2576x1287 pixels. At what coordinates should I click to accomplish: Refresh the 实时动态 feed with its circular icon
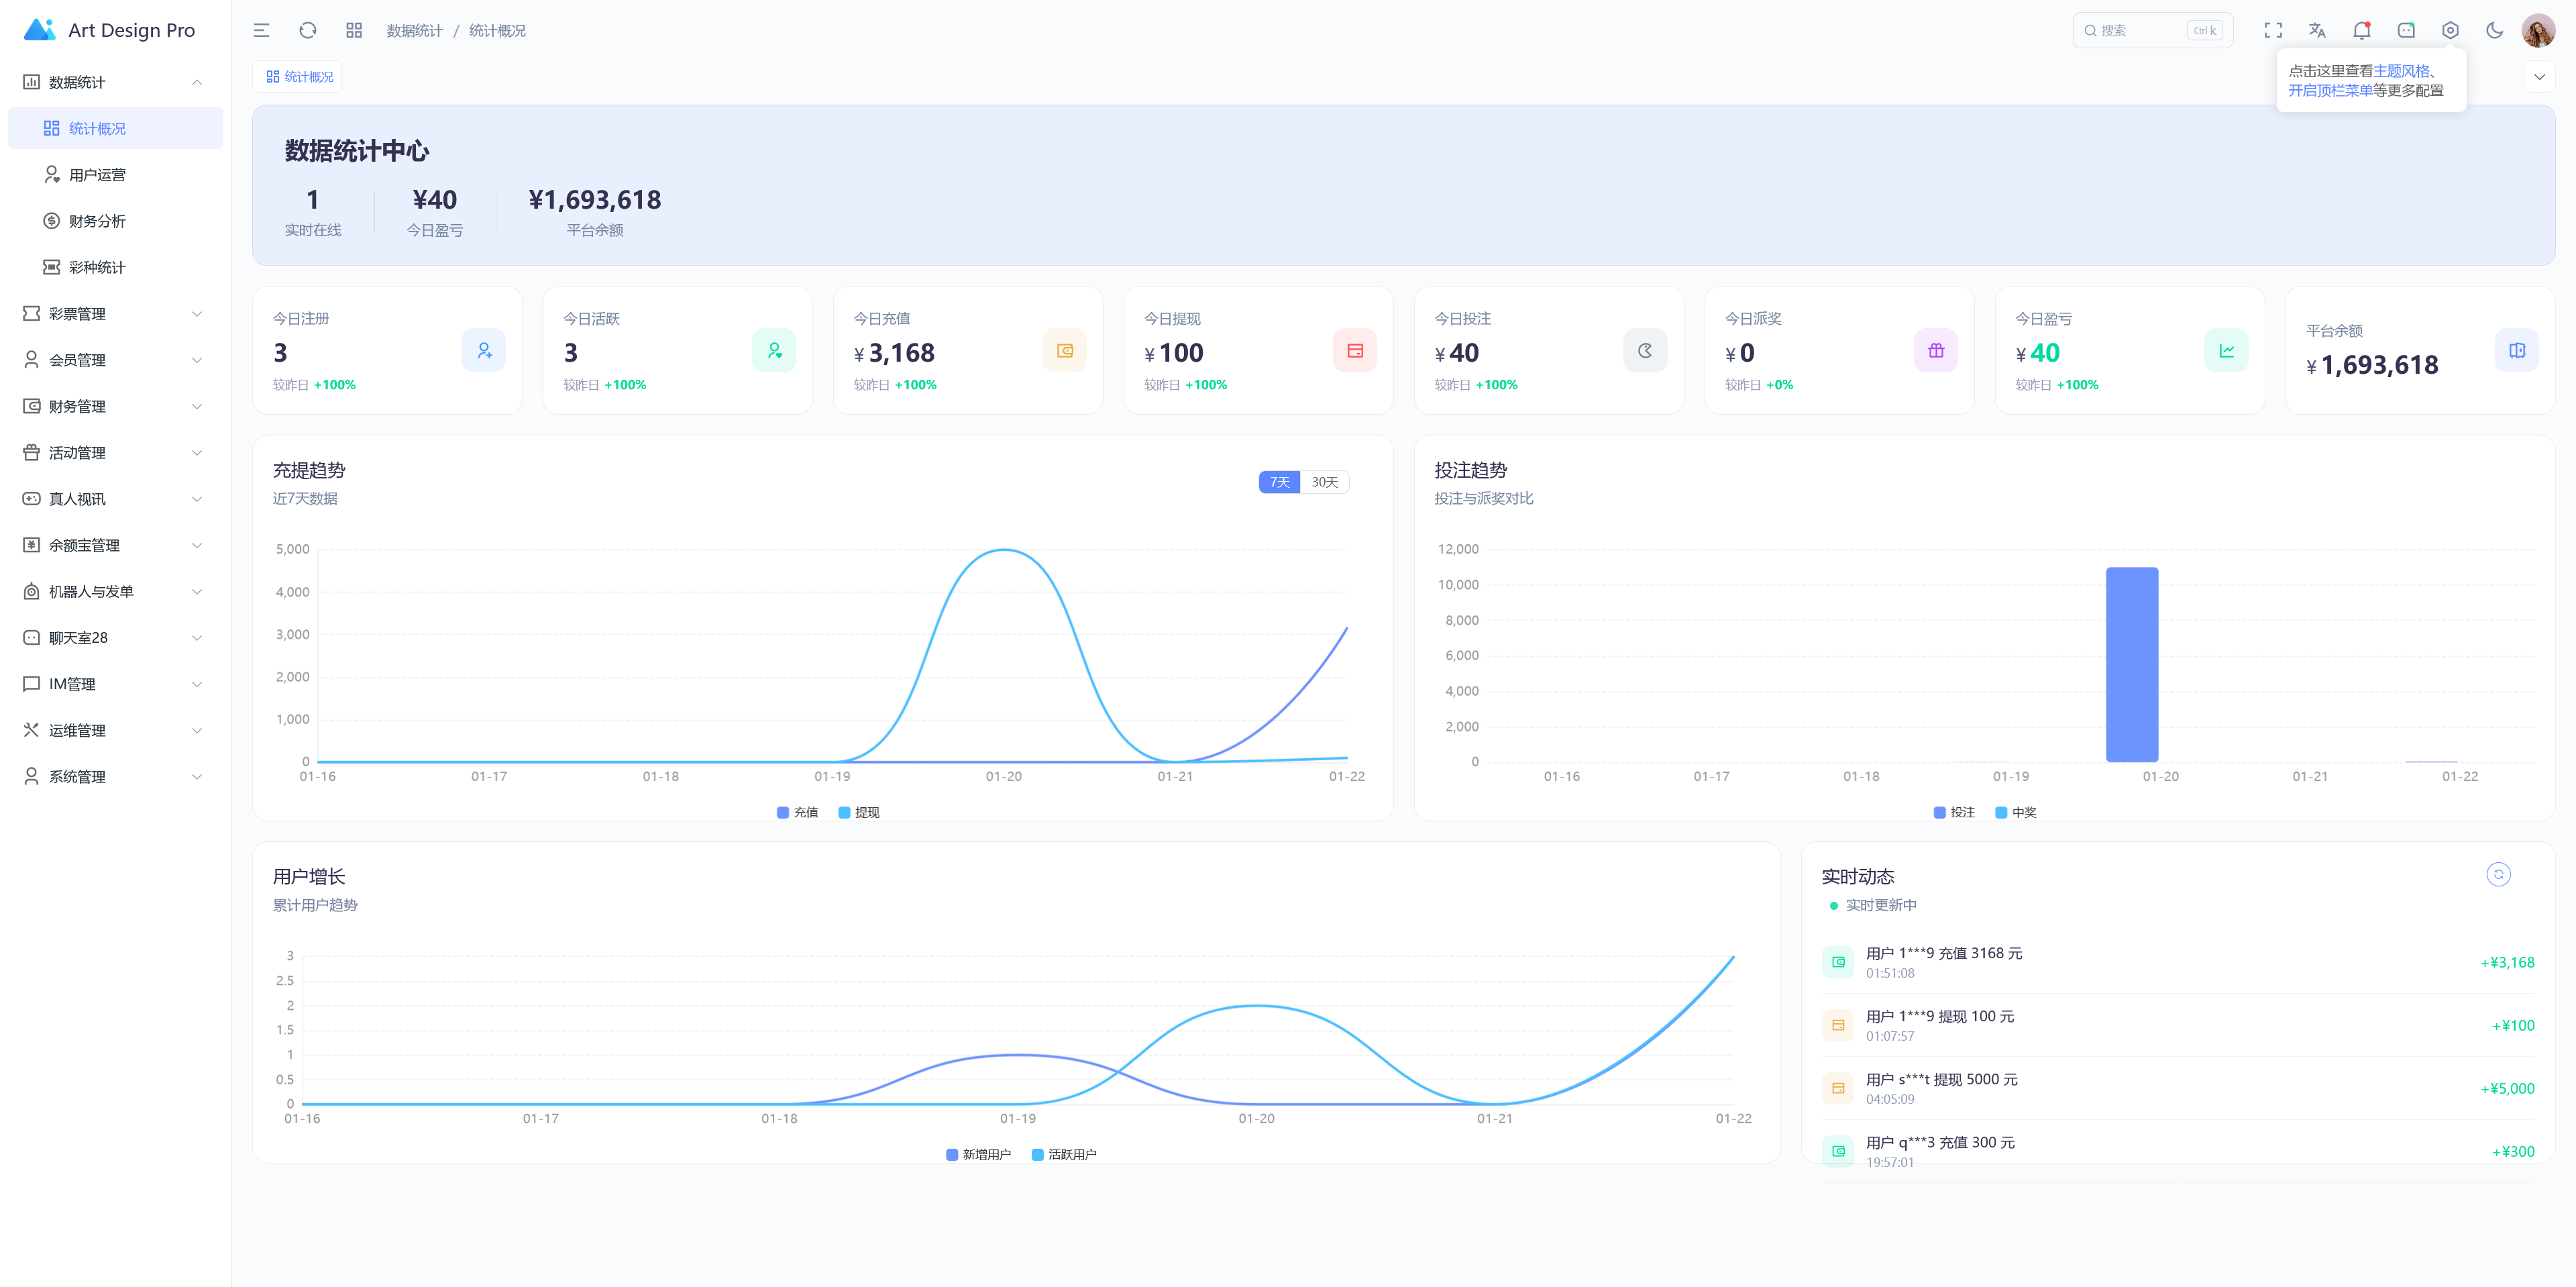[2498, 874]
